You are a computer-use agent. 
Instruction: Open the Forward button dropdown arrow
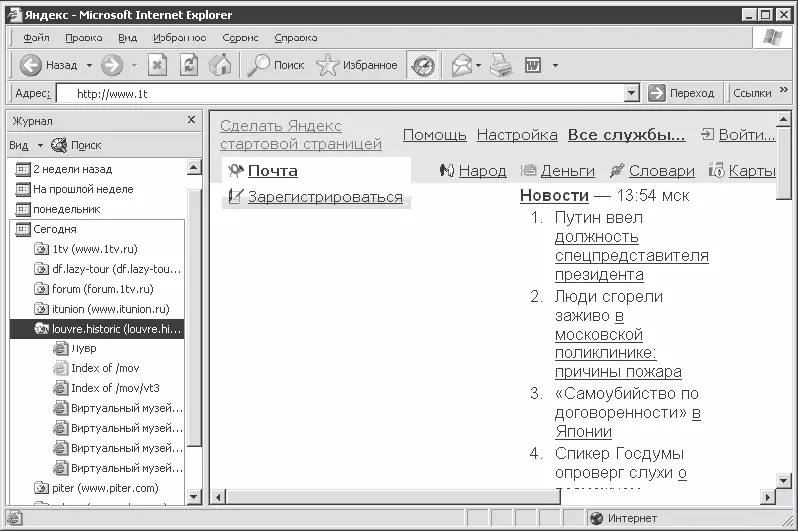[134, 65]
